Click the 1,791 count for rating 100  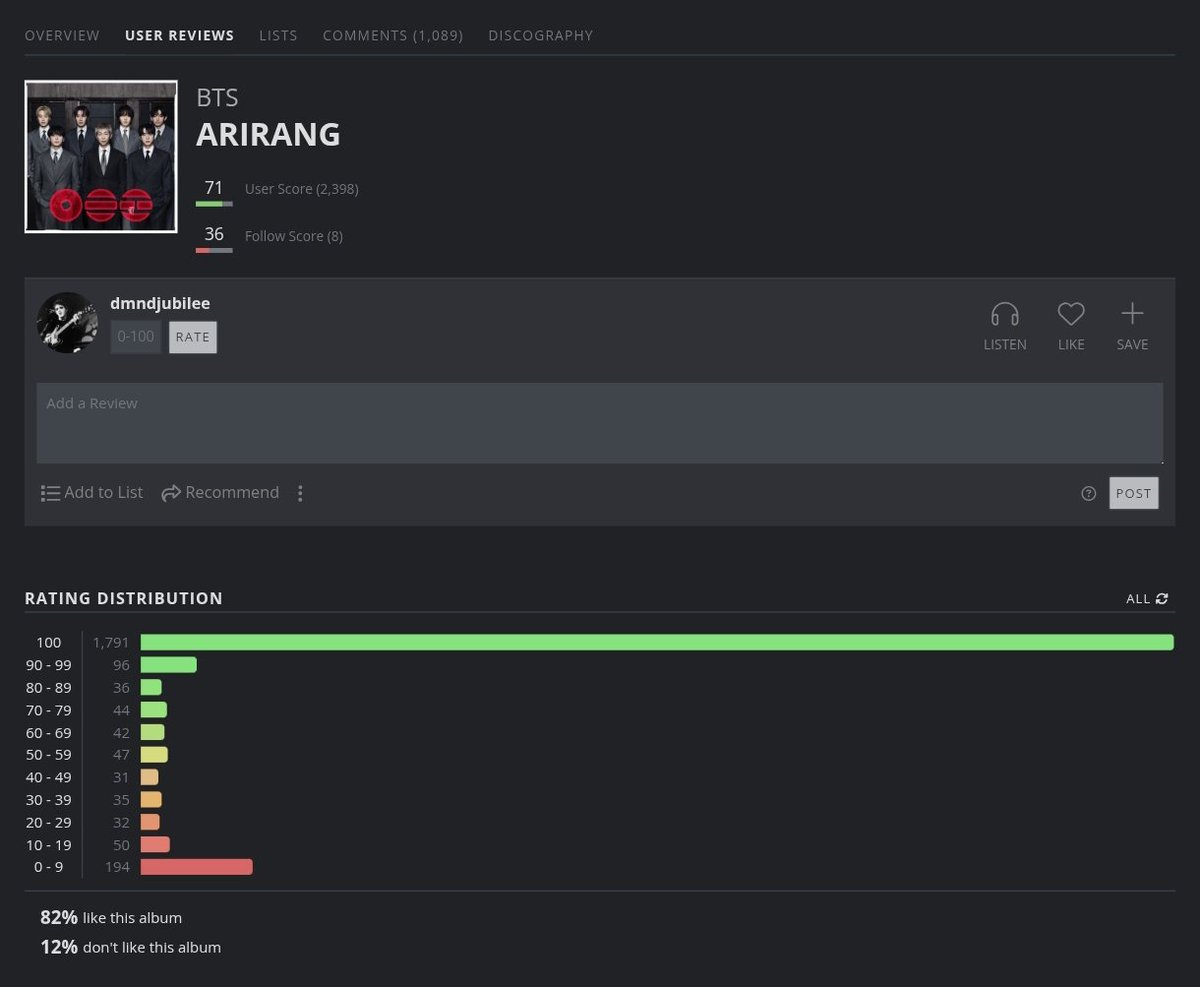pyautogui.click(x=111, y=642)
